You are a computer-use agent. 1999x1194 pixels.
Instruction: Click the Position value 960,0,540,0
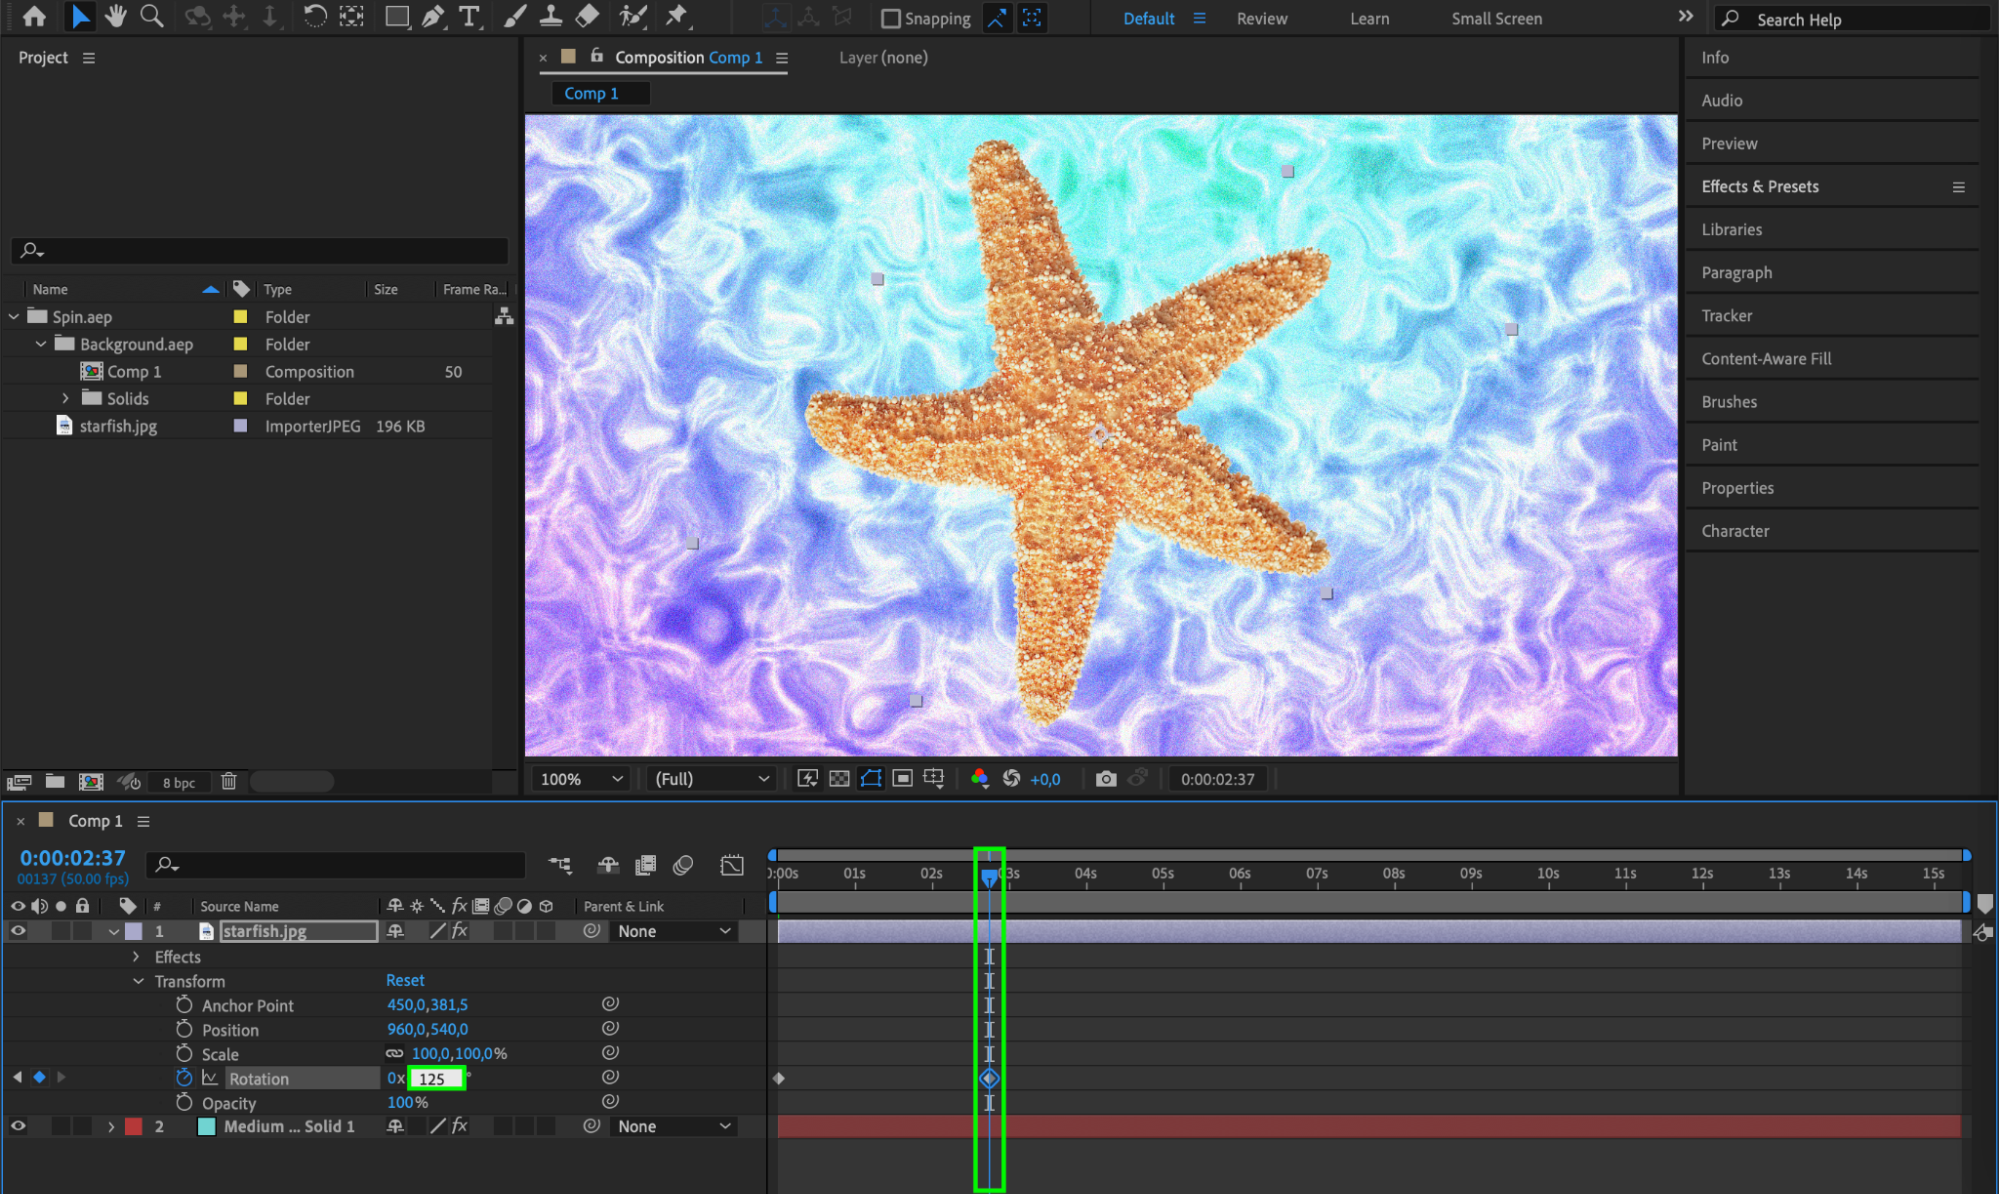coord(427,1029)
